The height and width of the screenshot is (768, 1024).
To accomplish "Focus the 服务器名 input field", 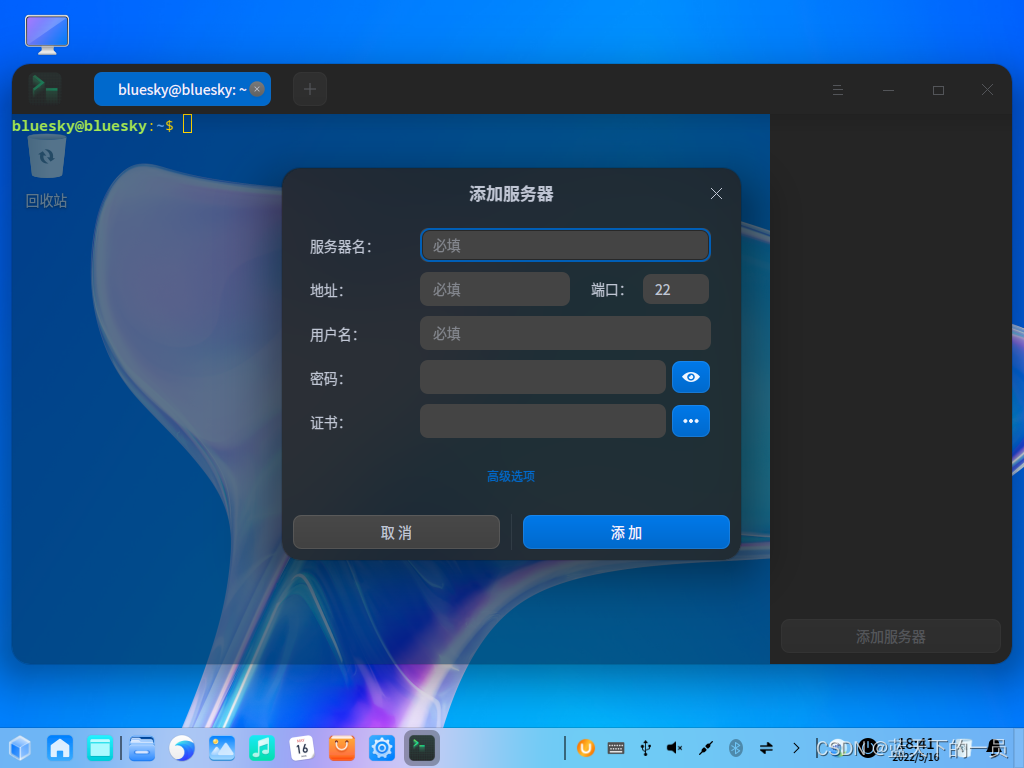I will coord(565,245).
